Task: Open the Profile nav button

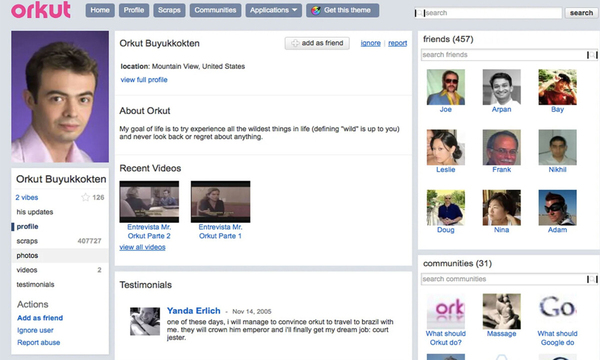Action: click(x=134, y=10)
